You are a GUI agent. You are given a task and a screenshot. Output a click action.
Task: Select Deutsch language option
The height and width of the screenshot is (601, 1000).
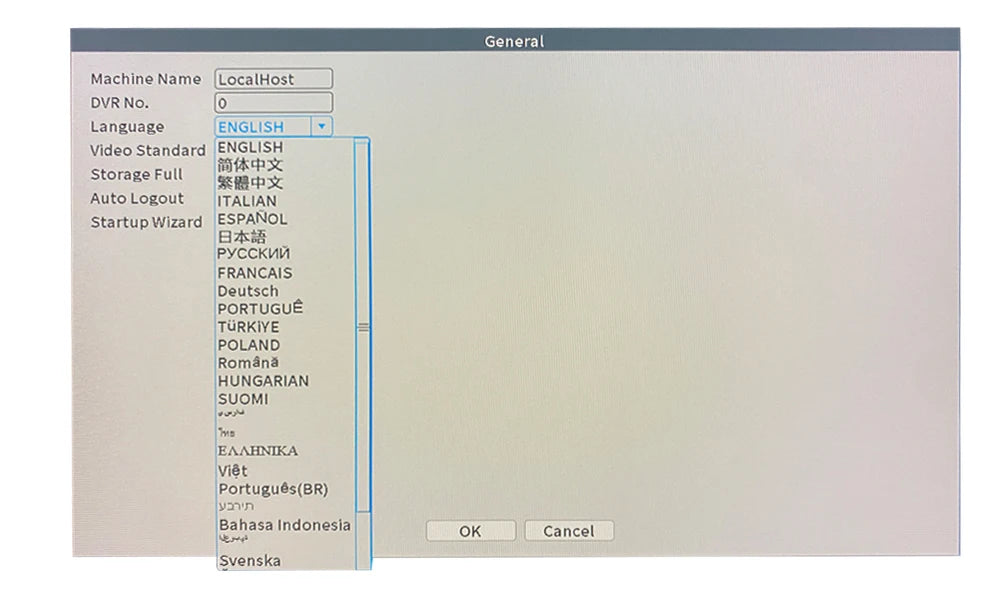248,291
